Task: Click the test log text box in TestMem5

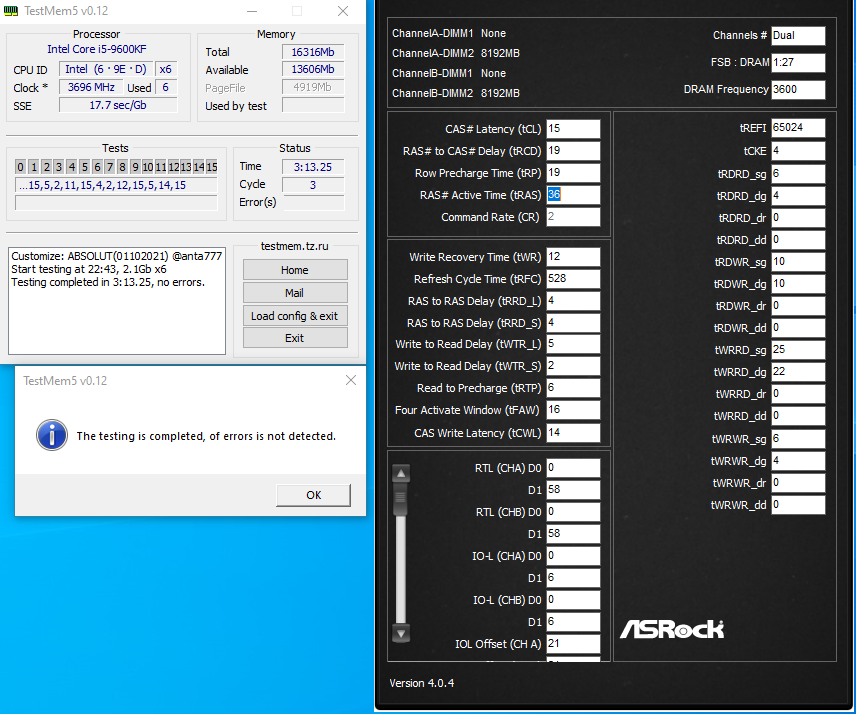Action: tap(117, 301)
